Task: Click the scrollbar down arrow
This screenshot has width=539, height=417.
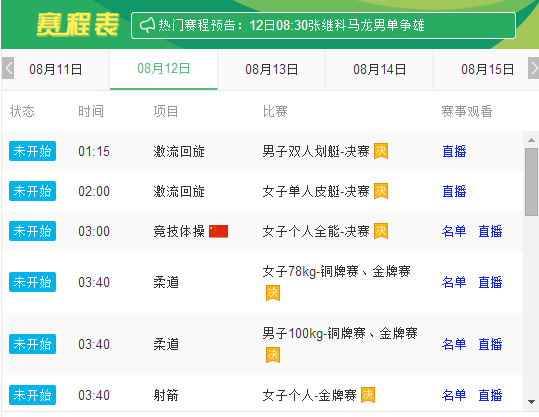Action: coord(531,402)
